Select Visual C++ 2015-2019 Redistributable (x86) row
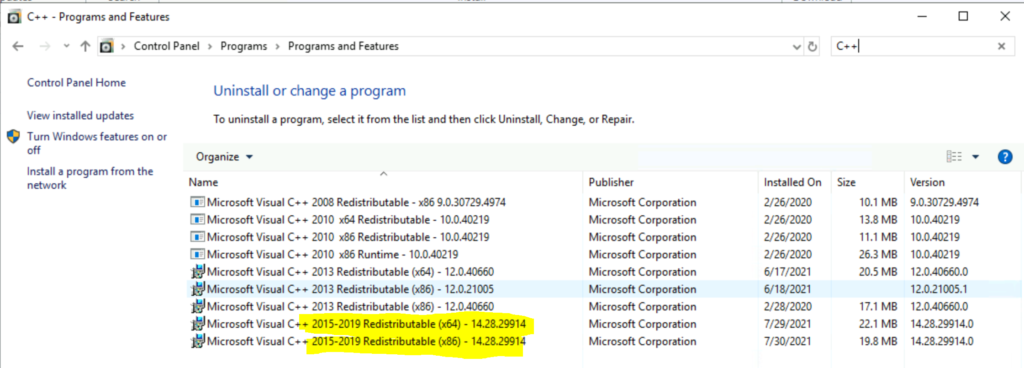Viewport: 1024px width, 368px height. pos(604,341)
